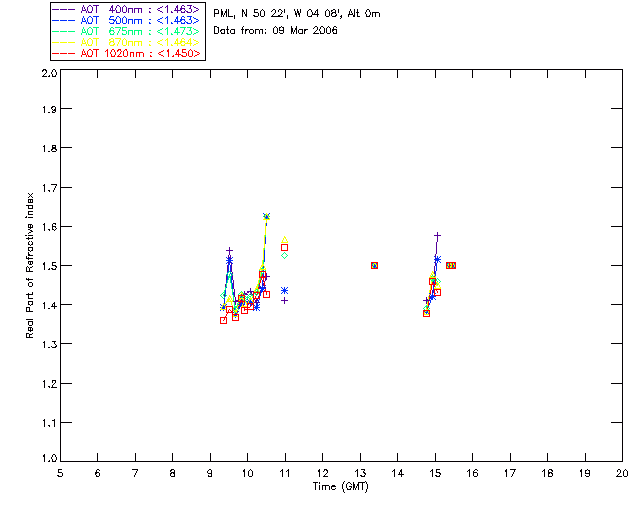Click the x-axis tick label 12
Image resolution: width=640 pixels, height=512 pixels.
point(322,473)
